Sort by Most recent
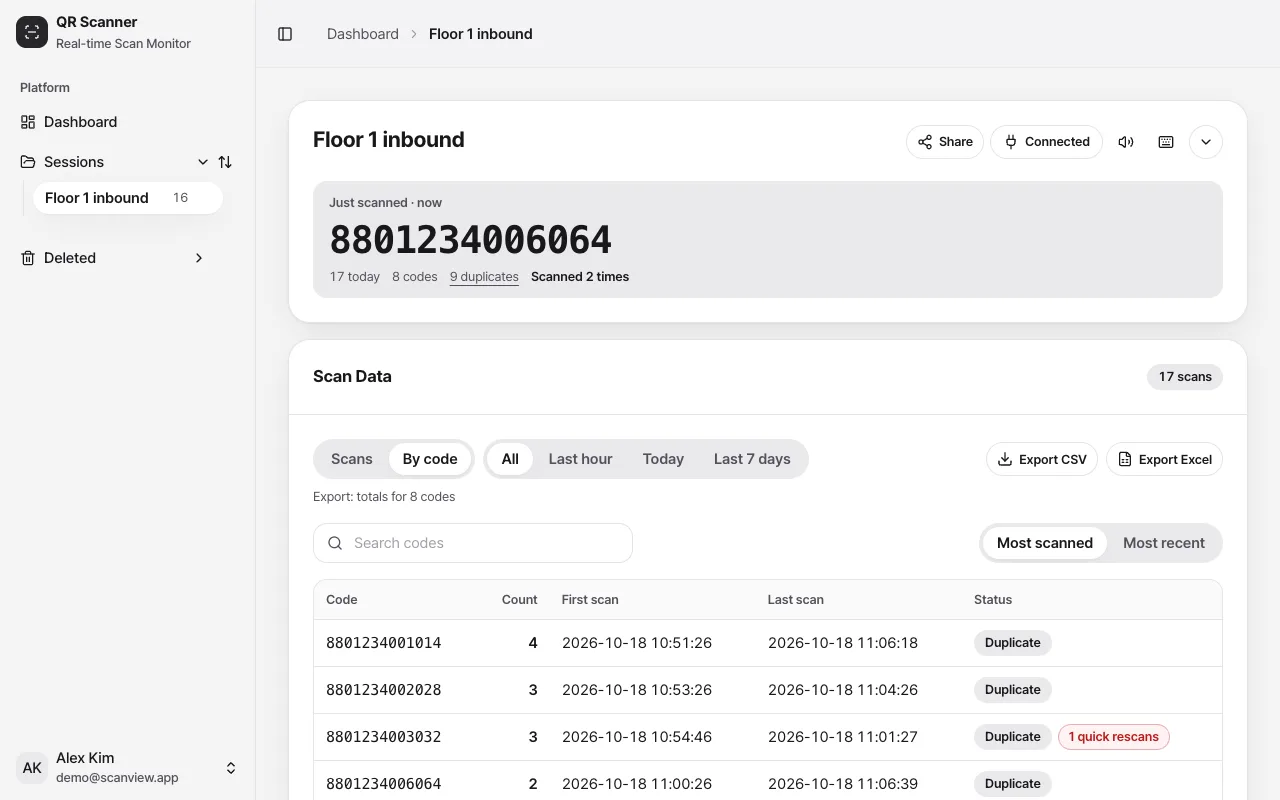Image resolution: width=1280 pixels, height=800 pixels. pos(1164,543)
